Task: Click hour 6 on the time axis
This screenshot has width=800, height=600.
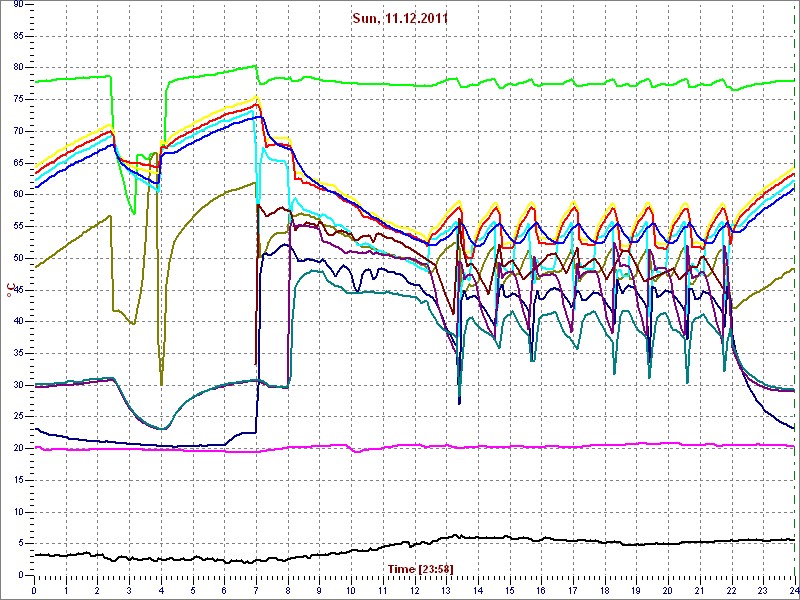Action: [x=224, y=590]
